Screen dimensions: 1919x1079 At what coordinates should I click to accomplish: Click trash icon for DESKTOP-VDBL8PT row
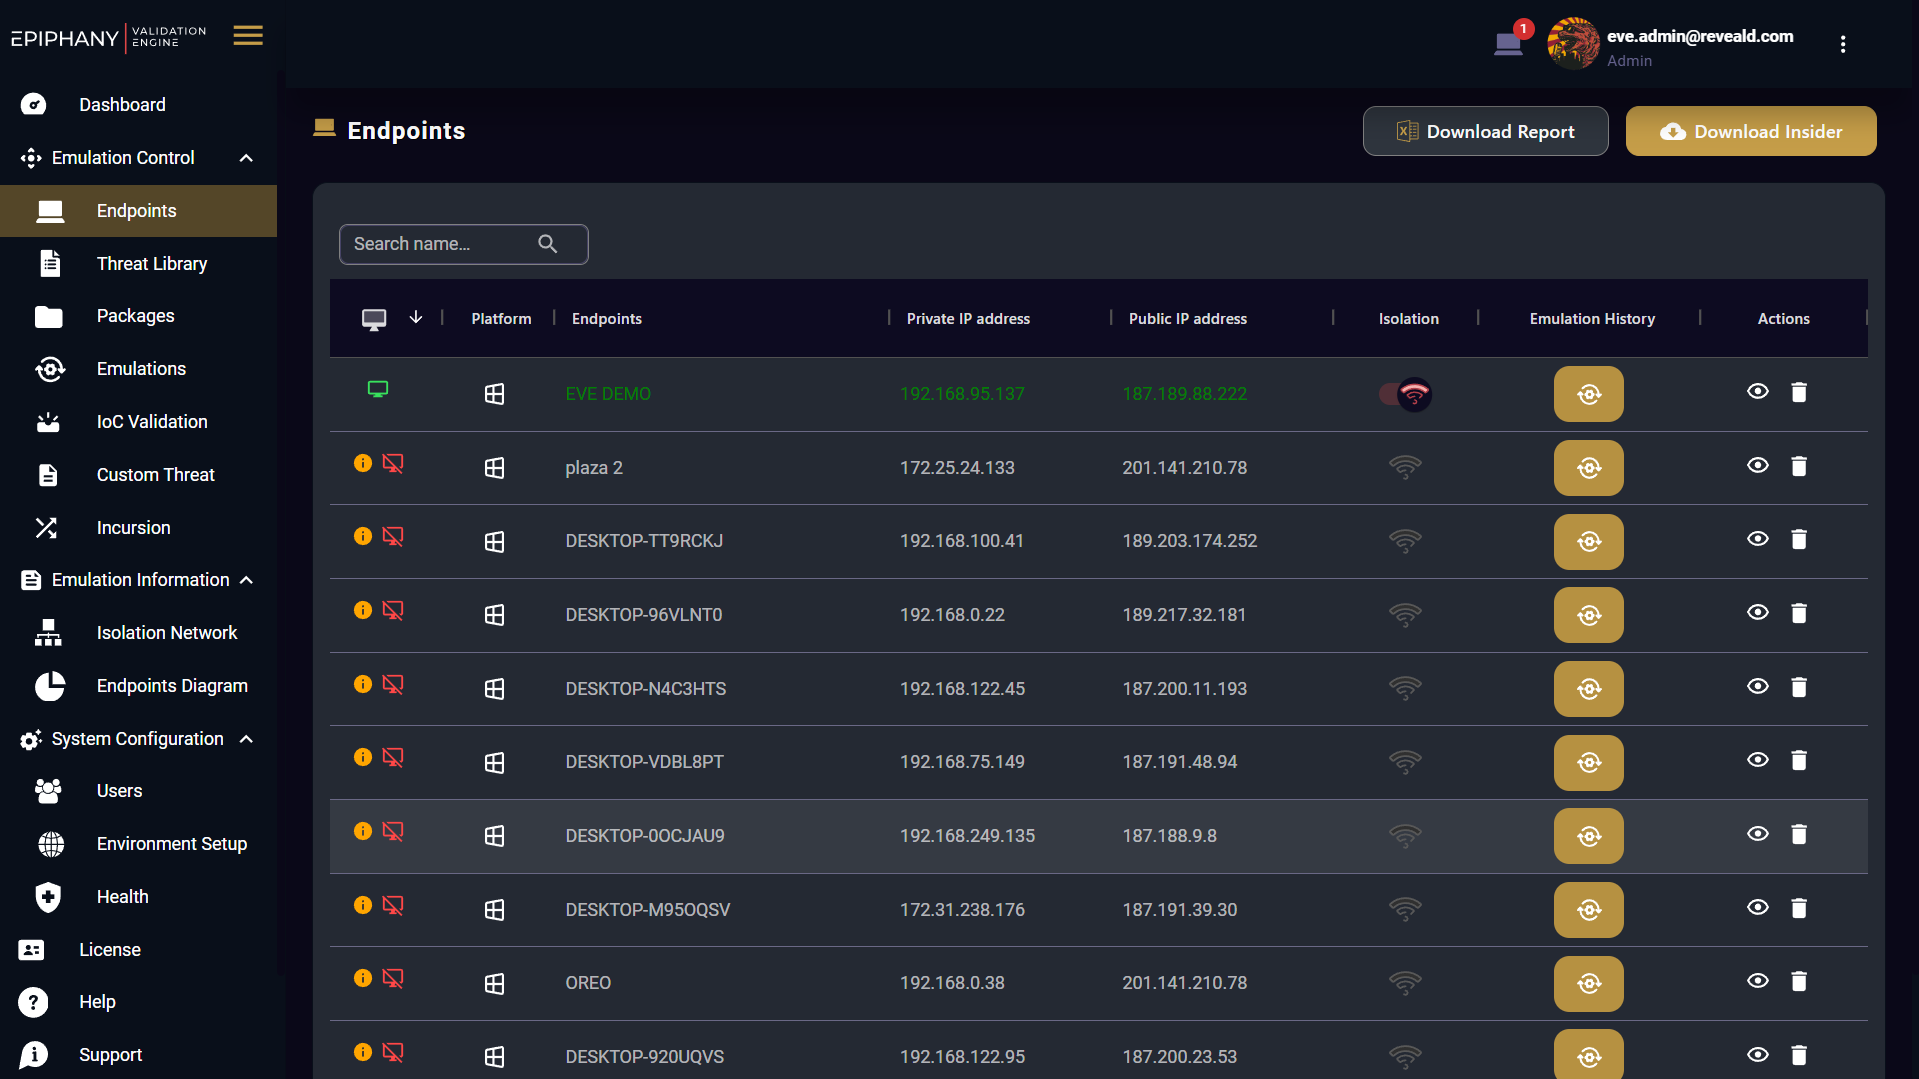[1798, 761]
